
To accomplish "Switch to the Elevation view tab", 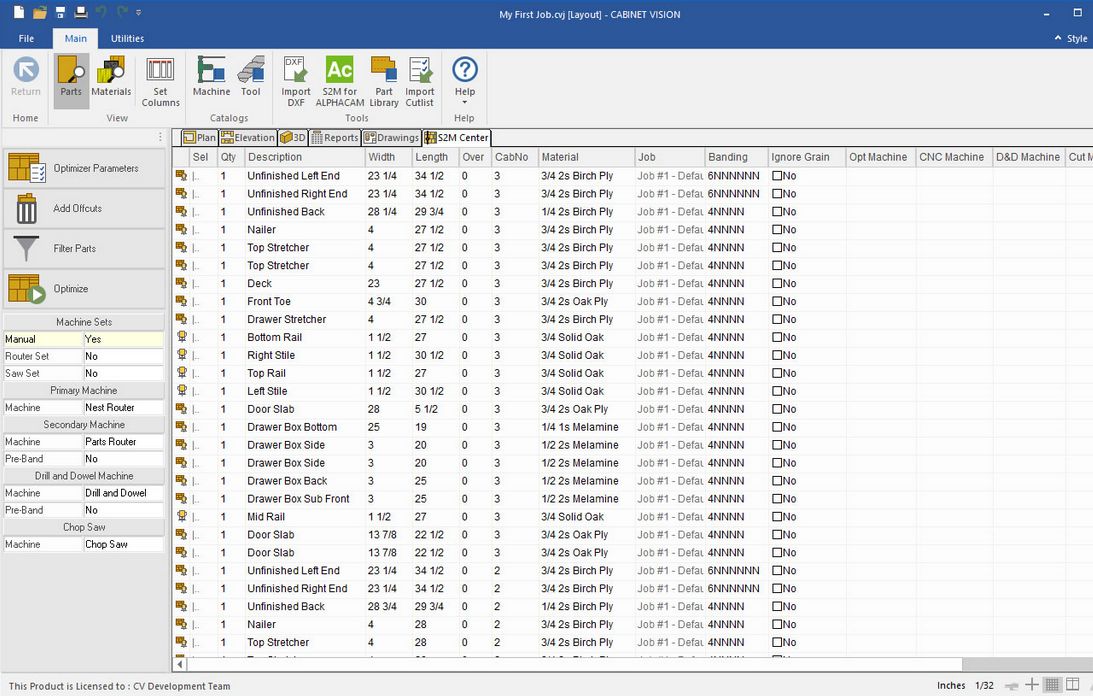I will 248,138.
